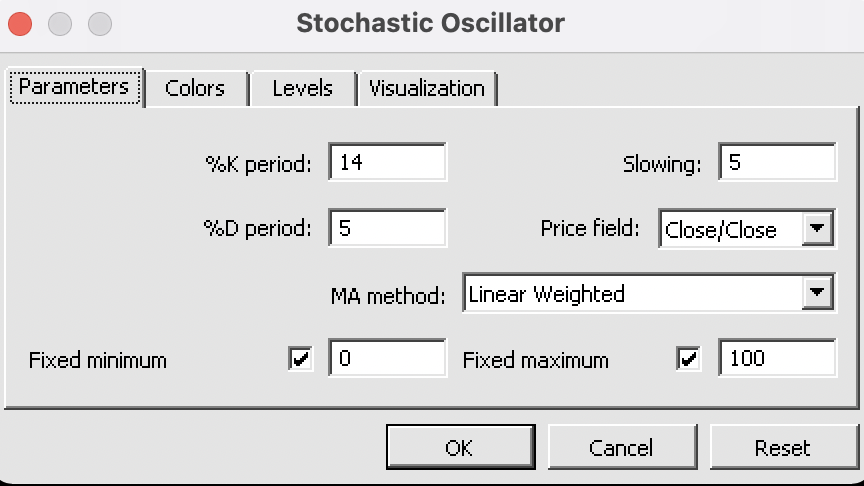Click the red close window button

(x=20, y=22)
